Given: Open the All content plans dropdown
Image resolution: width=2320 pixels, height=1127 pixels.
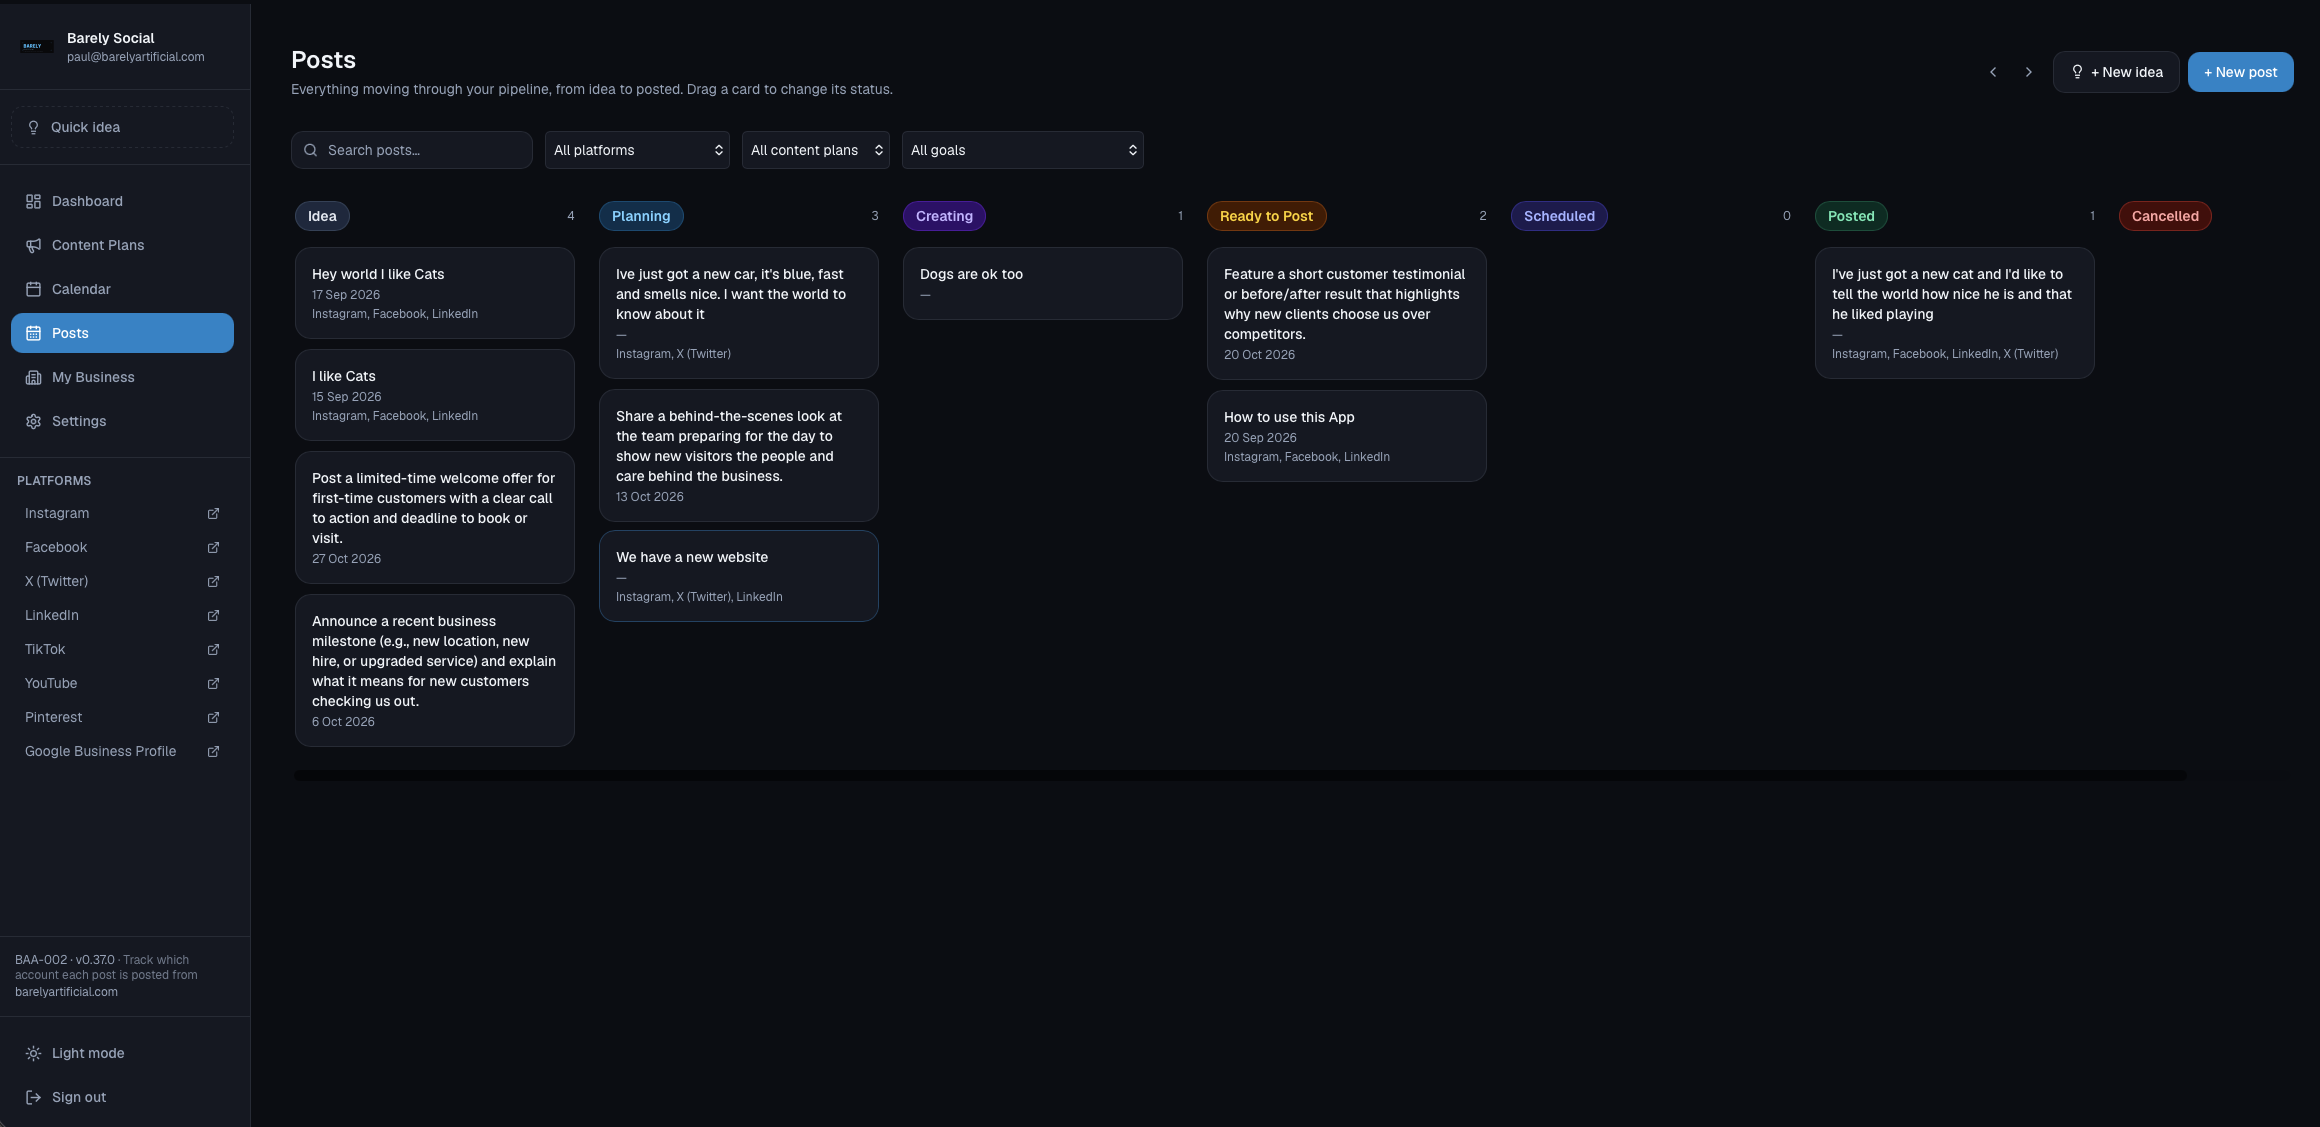Looking at the screenshot, I should click(816, 150).
